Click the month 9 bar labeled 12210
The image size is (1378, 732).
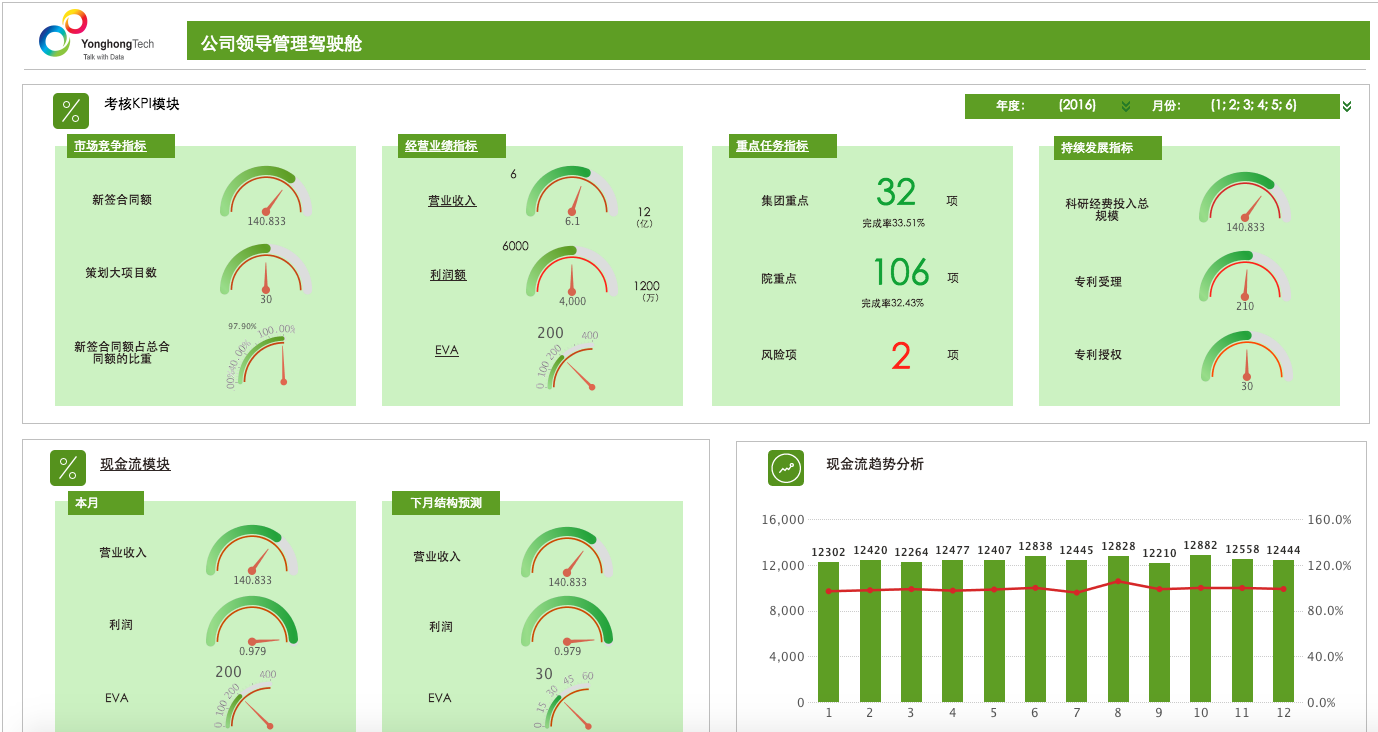pyautogui.click(x=1159, y=633)
